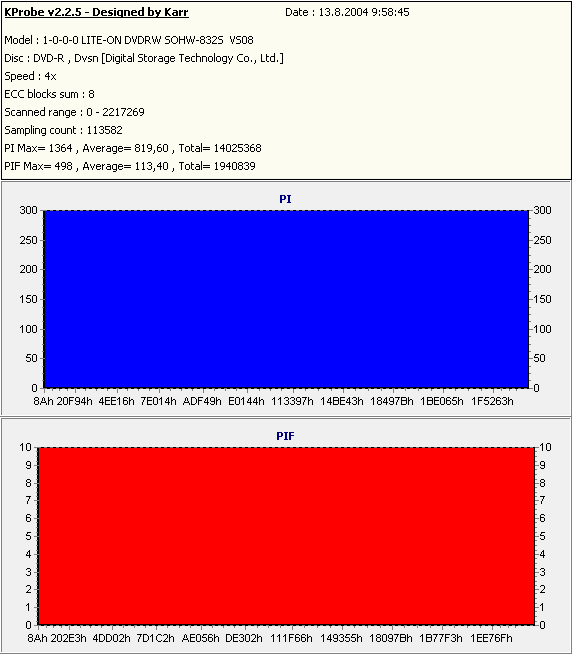The height and width of the screenshot is (654, 572).
Task: Click inside the blue PI graph area
Action: coord(286,299)
